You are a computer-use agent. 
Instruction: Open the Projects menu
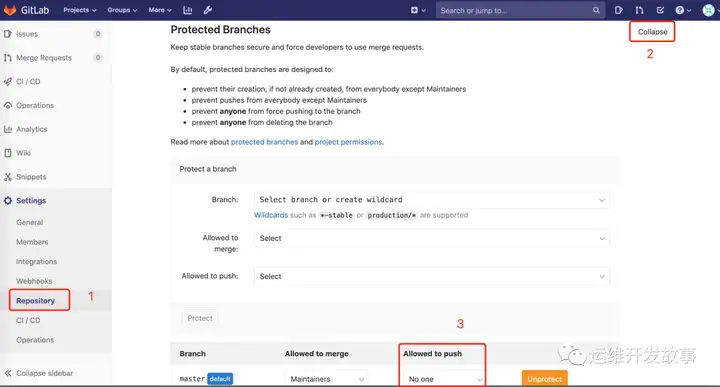coord(80,10)
